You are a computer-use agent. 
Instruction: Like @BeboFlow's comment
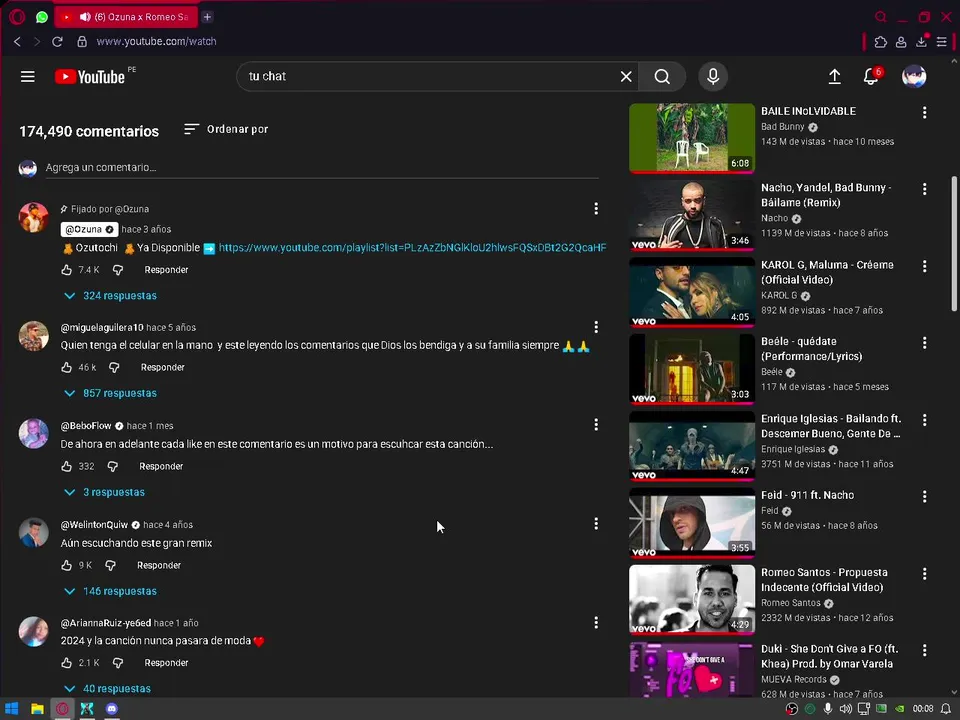67,466
